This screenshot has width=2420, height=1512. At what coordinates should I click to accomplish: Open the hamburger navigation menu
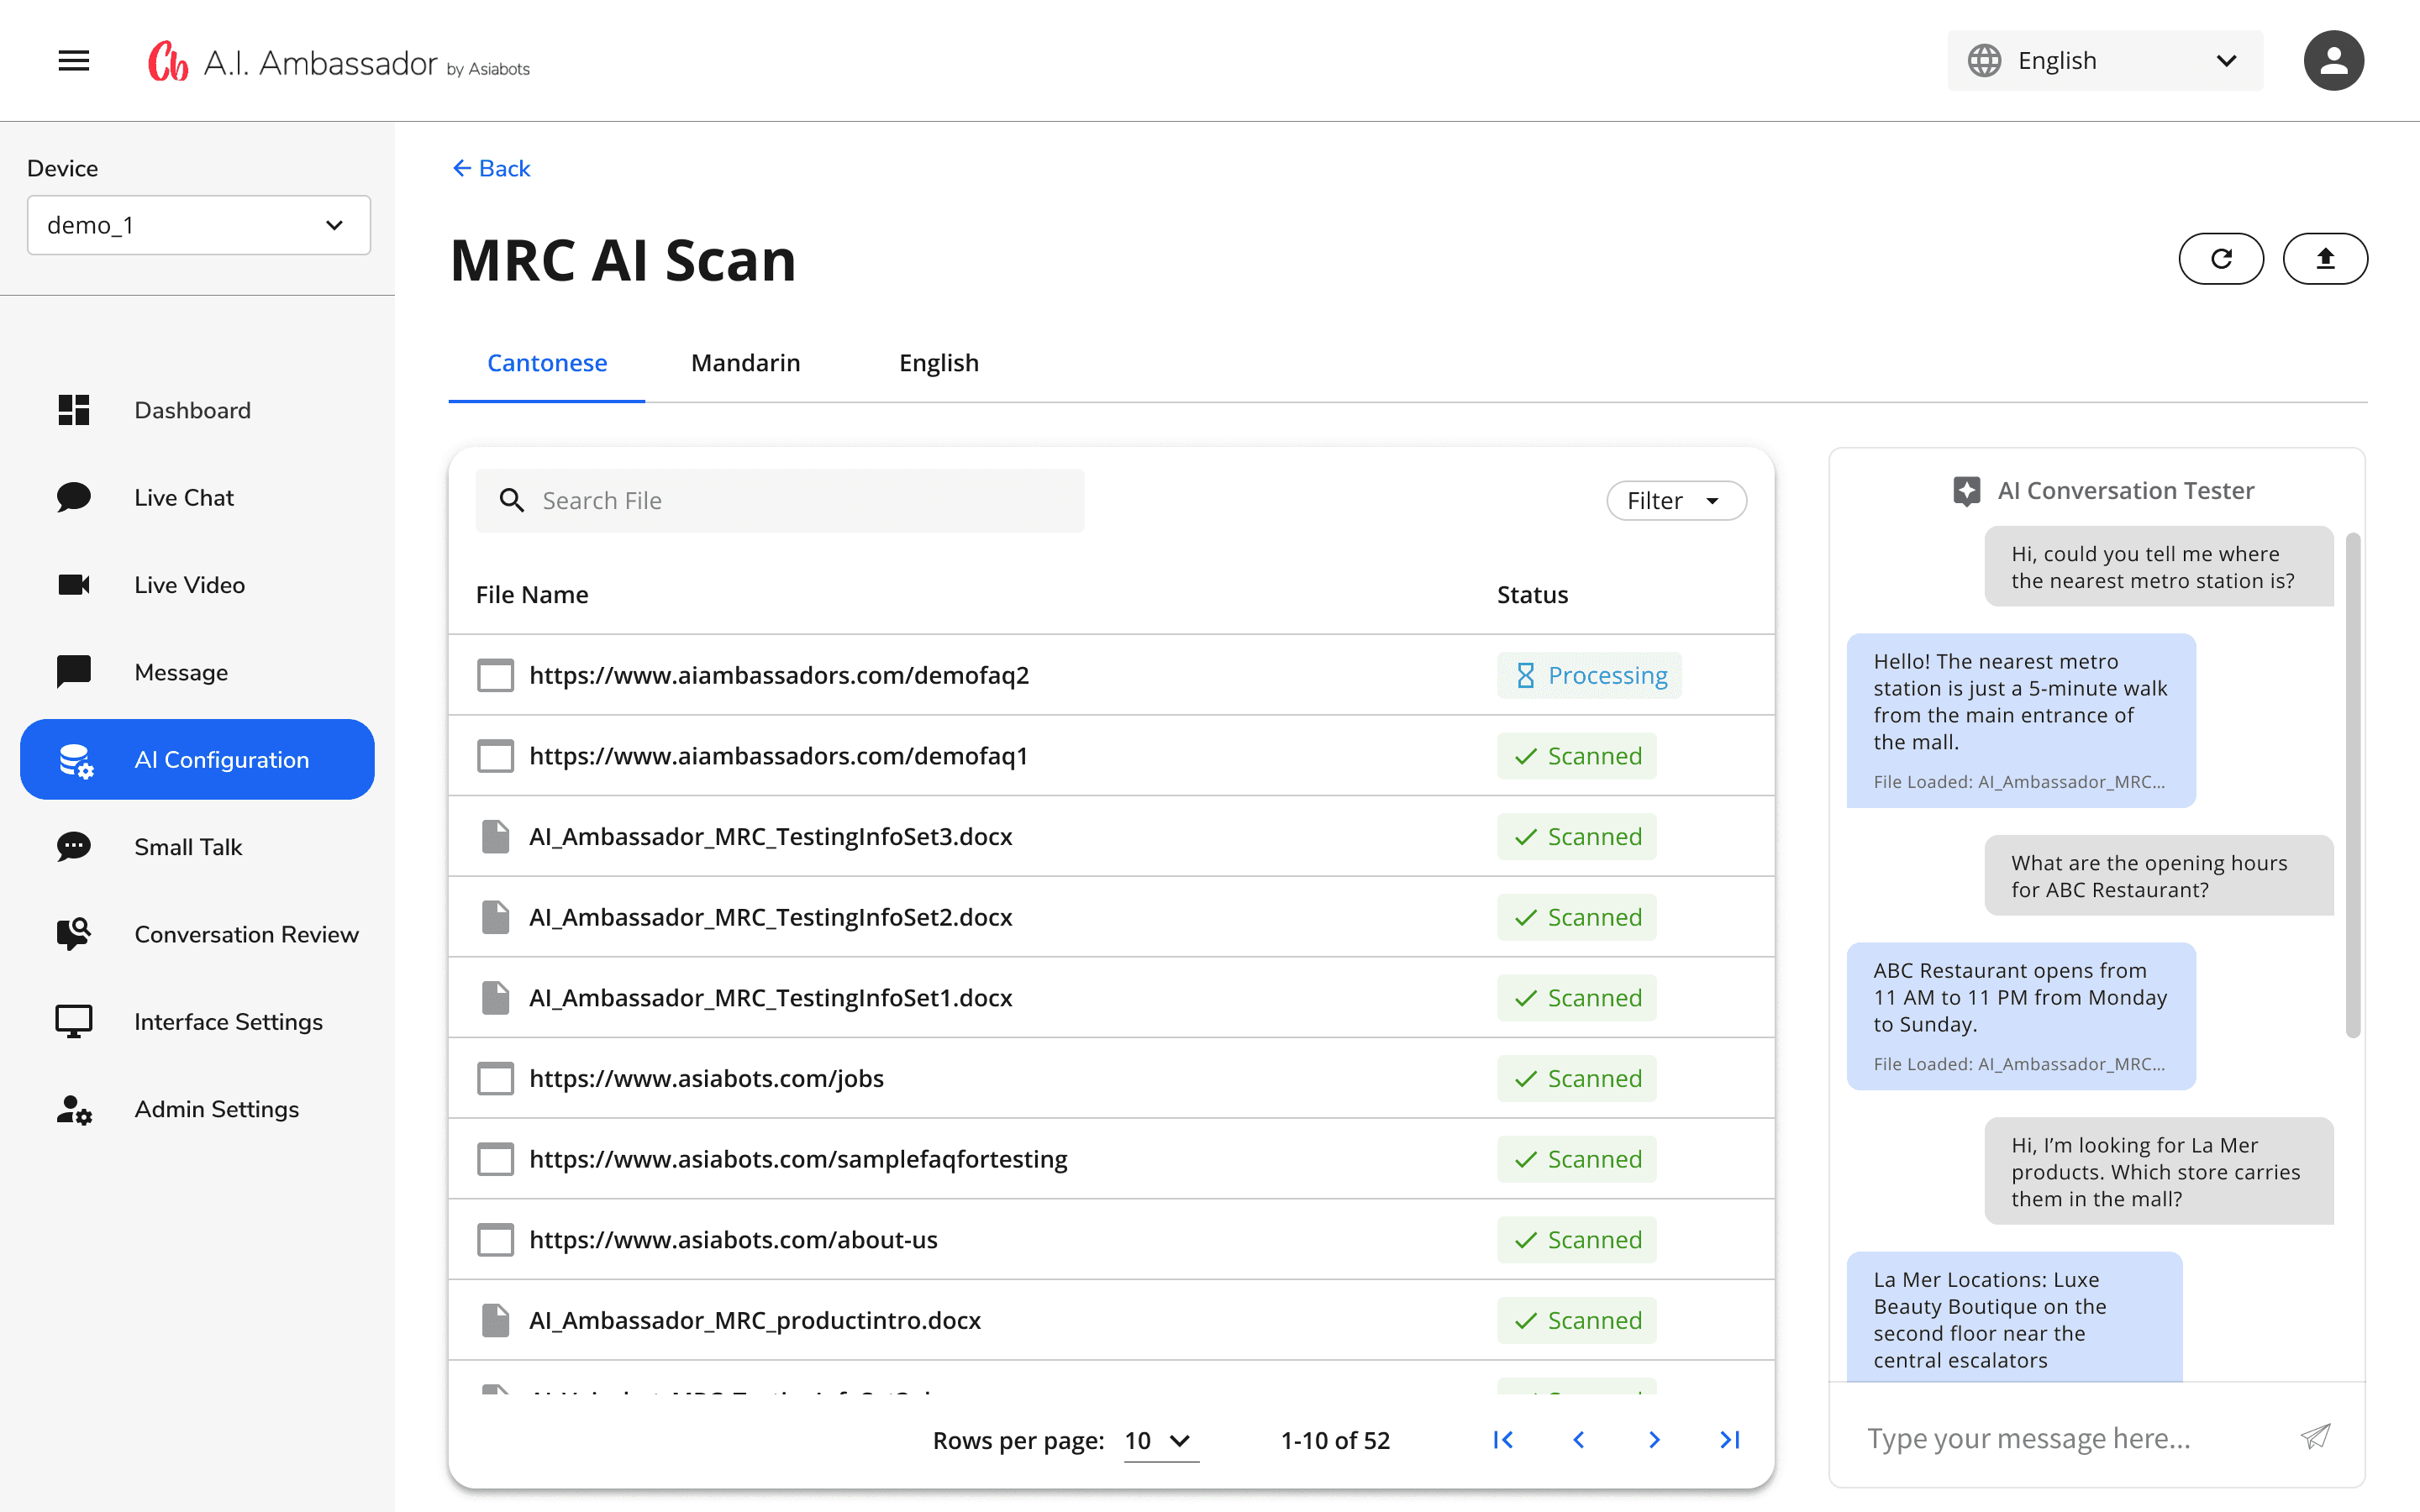[x=74, y=61]
